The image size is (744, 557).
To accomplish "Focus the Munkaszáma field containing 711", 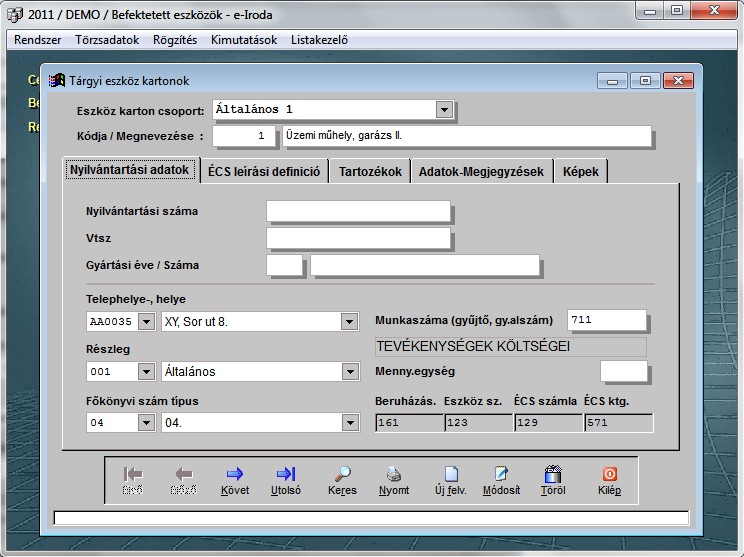I will click(x=606, y=320).
